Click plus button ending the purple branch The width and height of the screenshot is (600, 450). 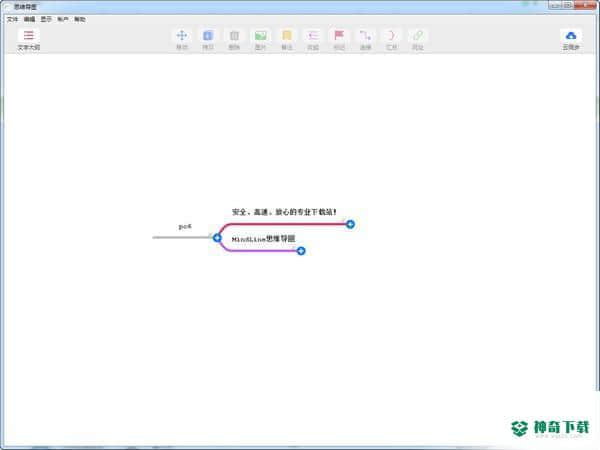[x=301, y=251]
